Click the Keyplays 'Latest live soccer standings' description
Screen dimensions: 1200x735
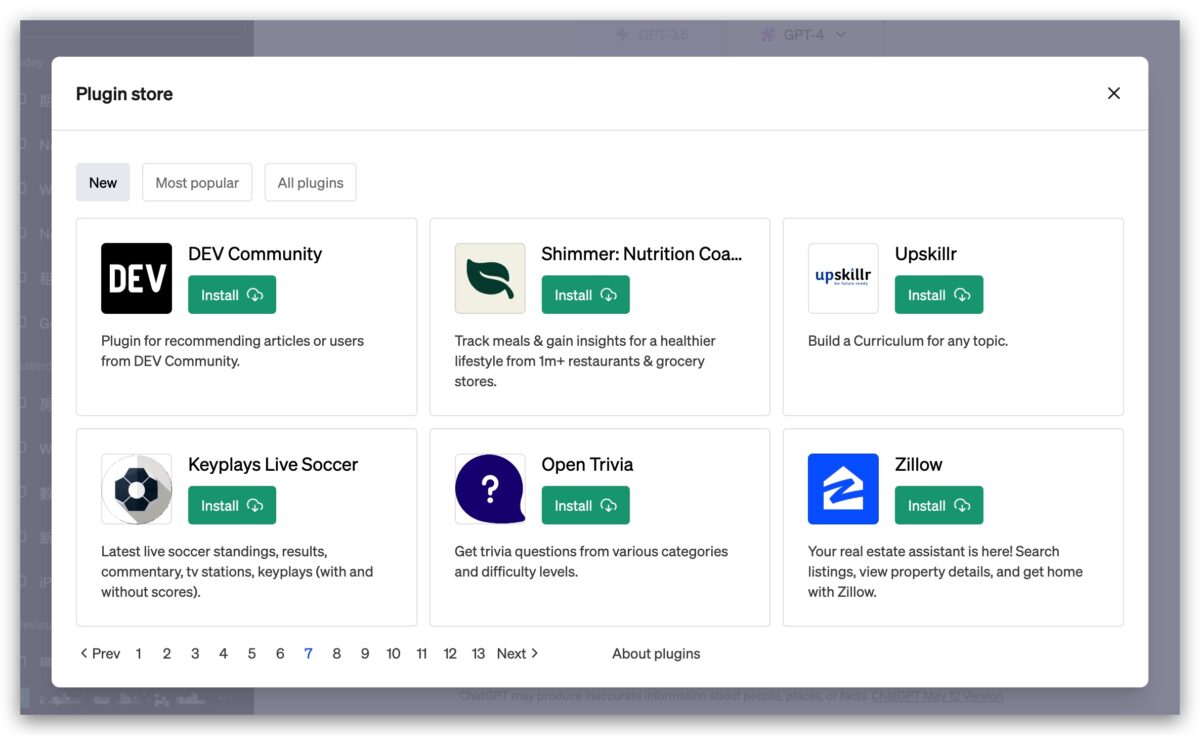pos(237,572)
